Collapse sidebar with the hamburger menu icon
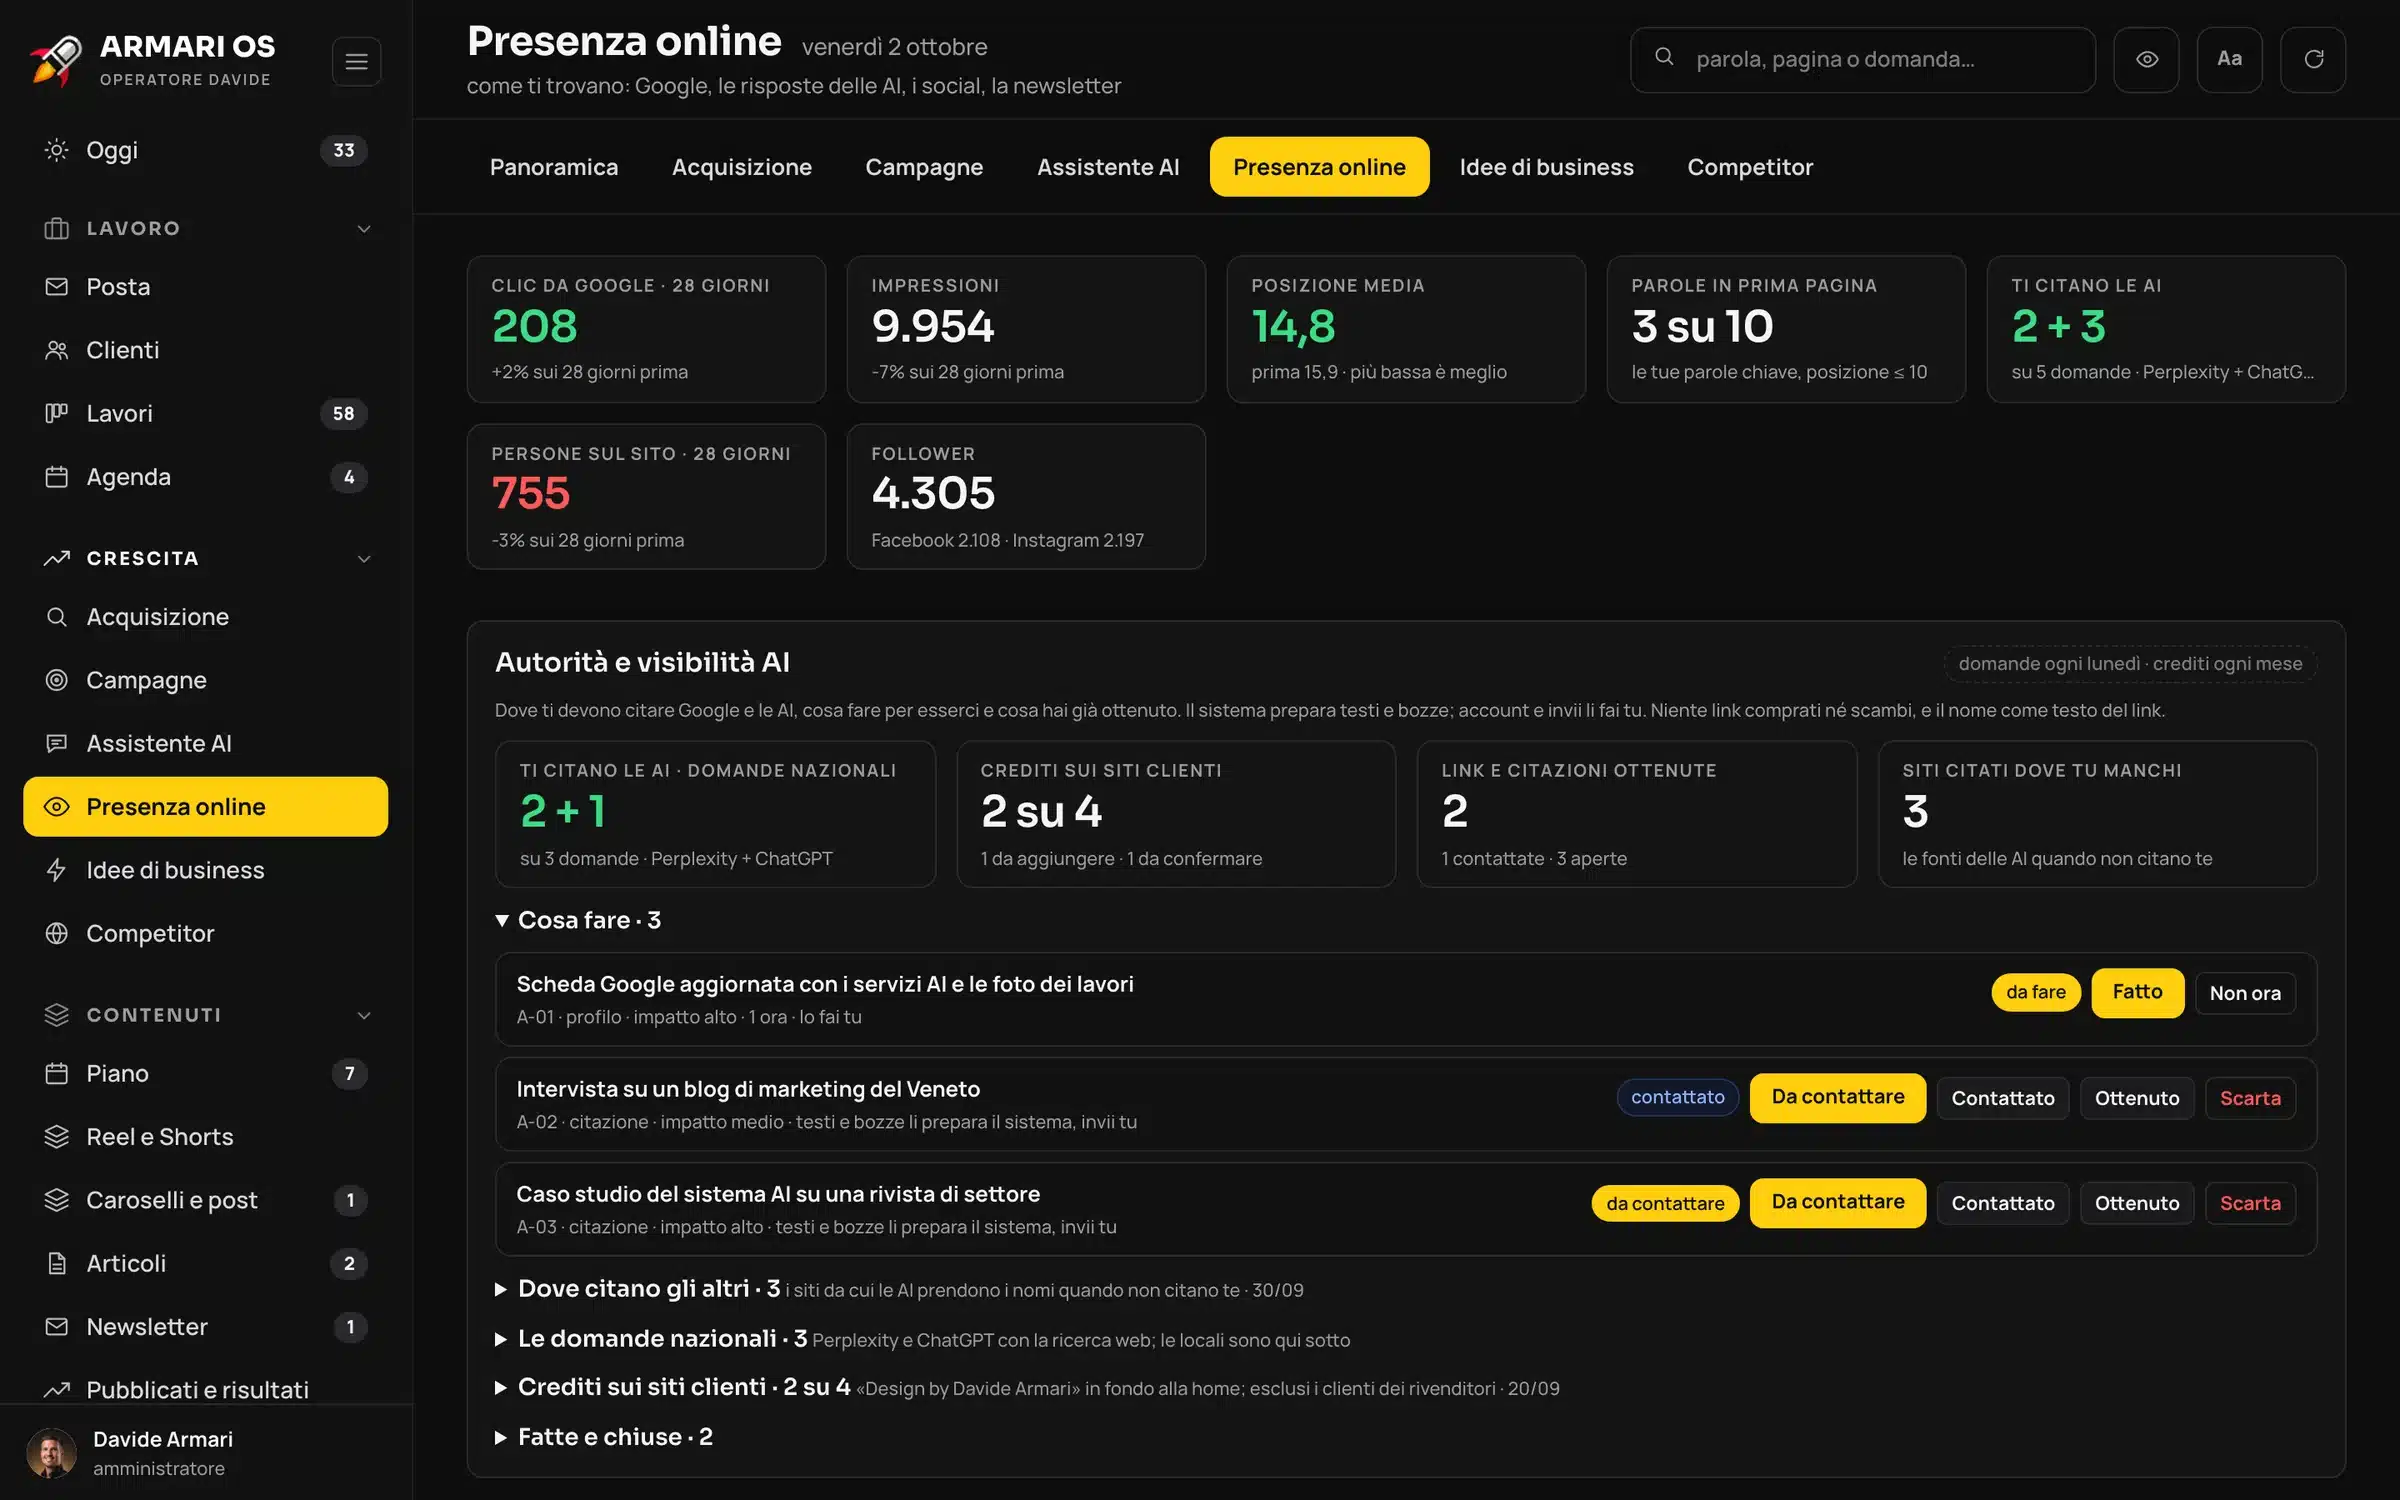The image size is (2400, 1500). pos(356,61)
